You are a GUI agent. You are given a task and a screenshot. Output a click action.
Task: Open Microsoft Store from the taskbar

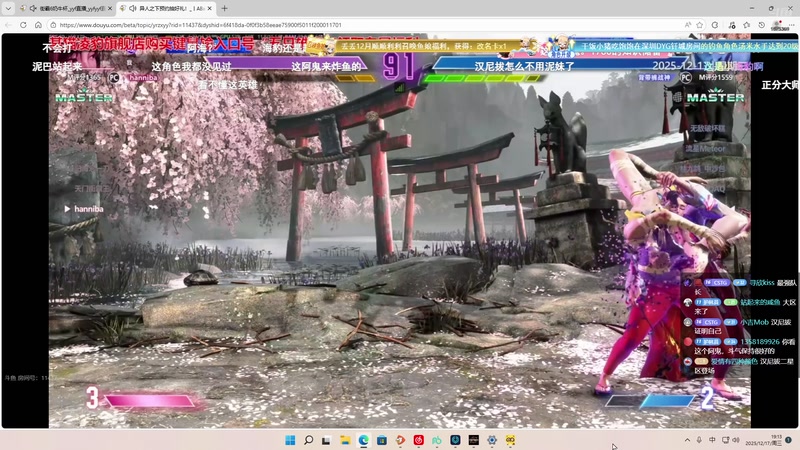(382, 440)
